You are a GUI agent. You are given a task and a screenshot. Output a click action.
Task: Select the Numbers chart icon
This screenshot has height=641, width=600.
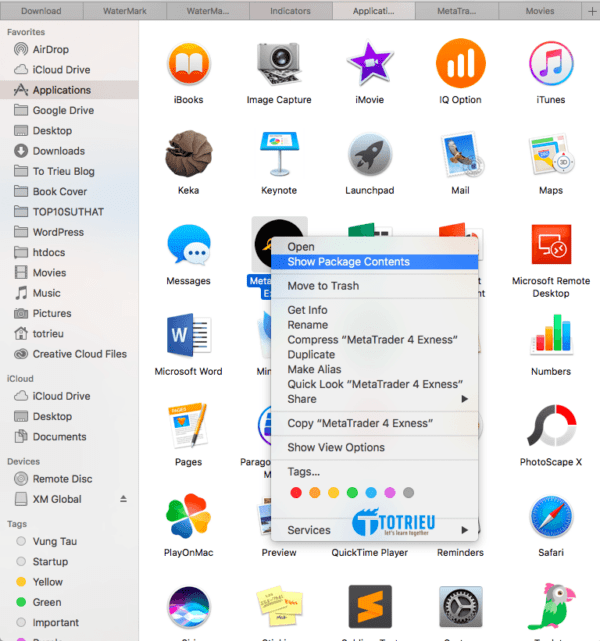pos(551,334)
